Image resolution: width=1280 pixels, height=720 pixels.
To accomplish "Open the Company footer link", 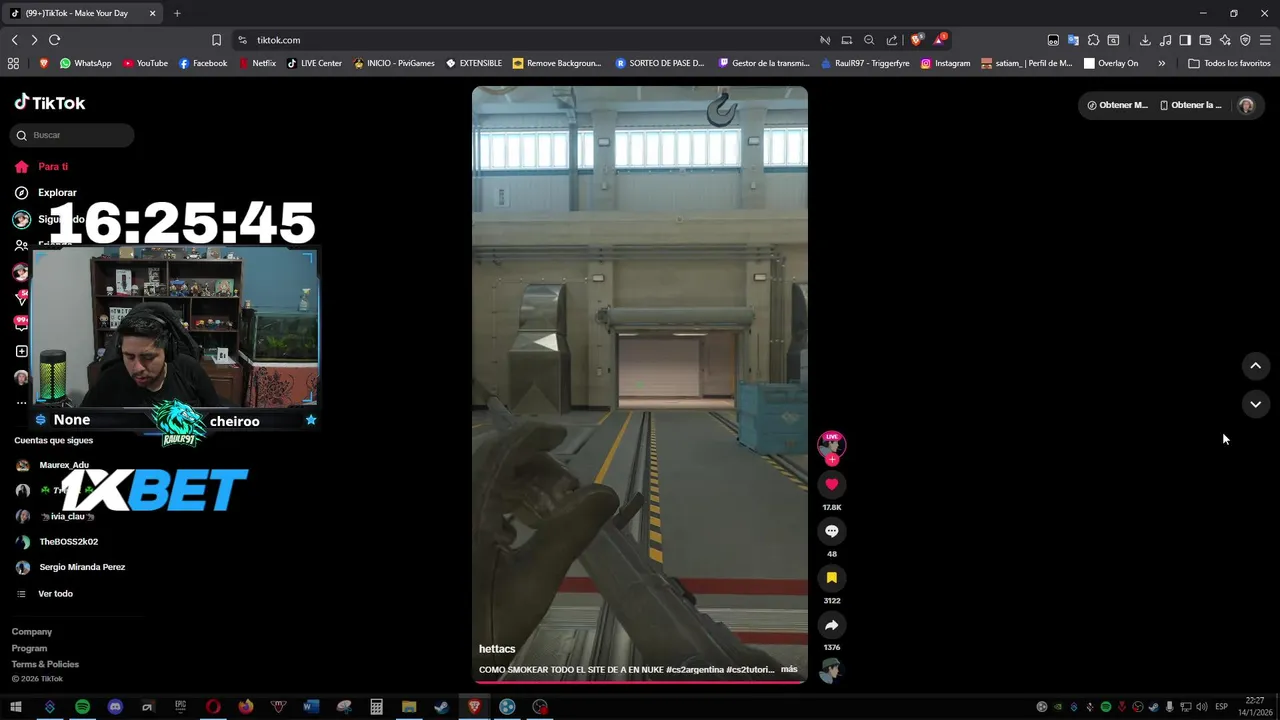I will click(x=32, y=632).
